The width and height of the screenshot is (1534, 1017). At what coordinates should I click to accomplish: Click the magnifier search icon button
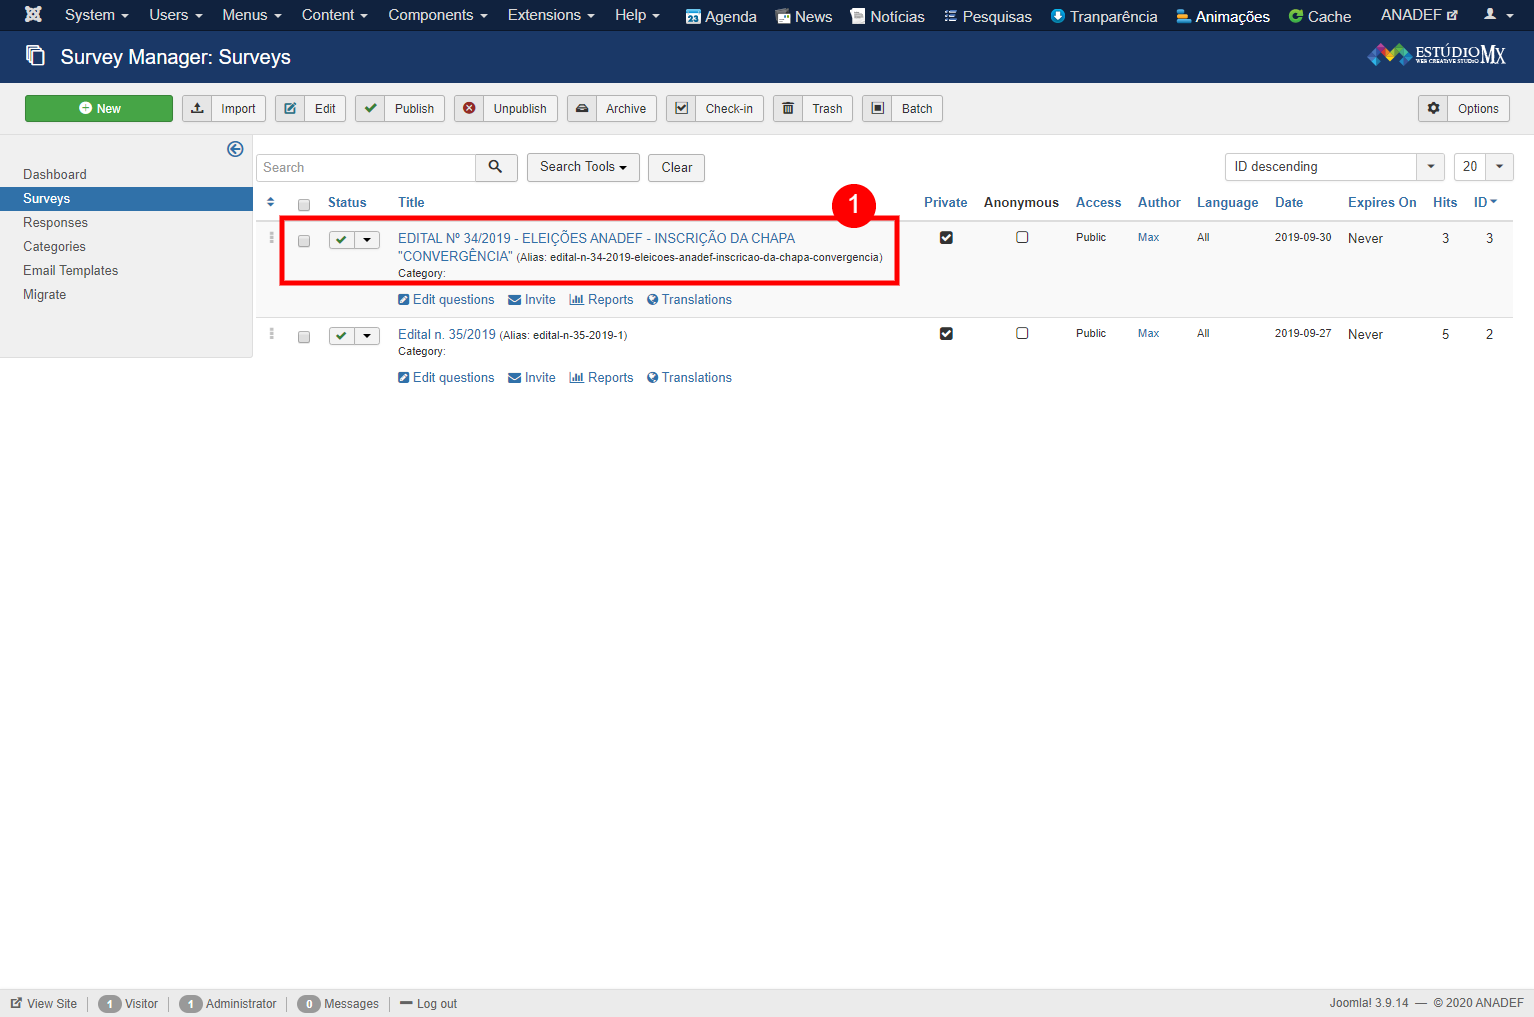pos(496,167)
